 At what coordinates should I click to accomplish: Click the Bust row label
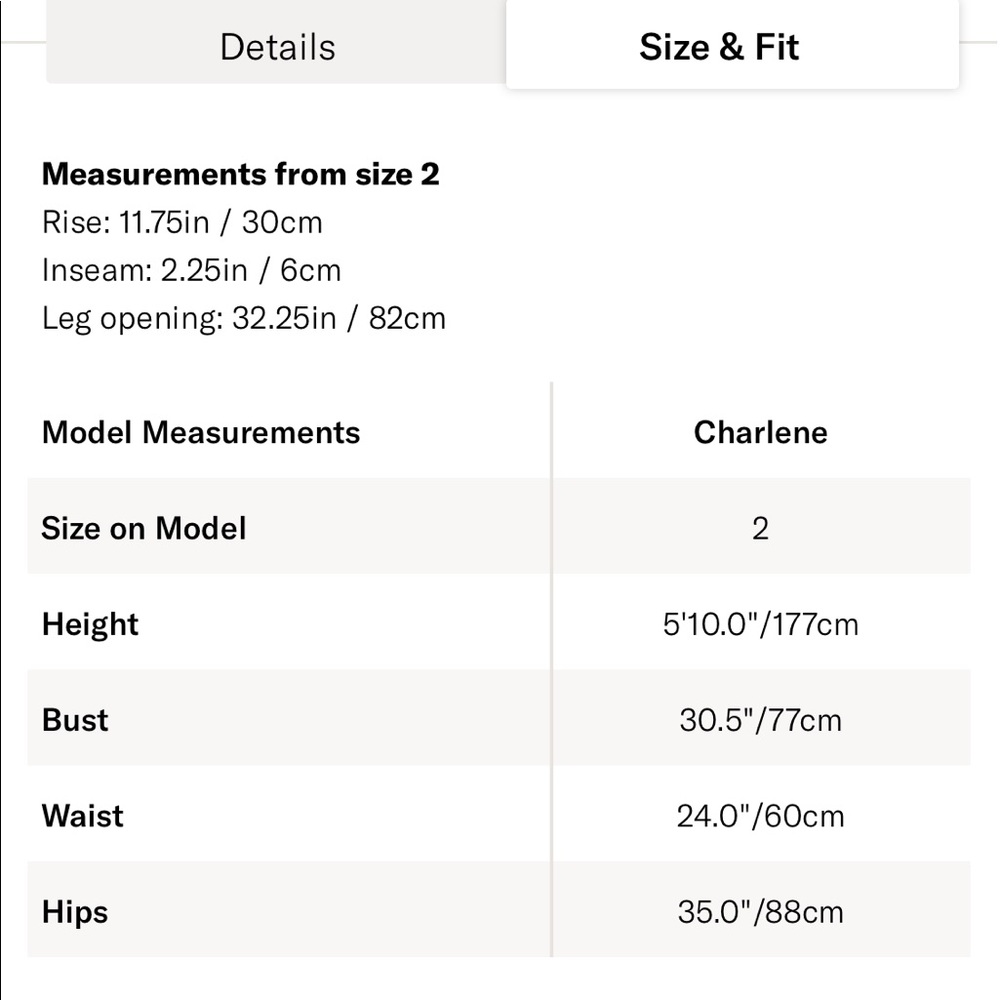coord(75,719)
